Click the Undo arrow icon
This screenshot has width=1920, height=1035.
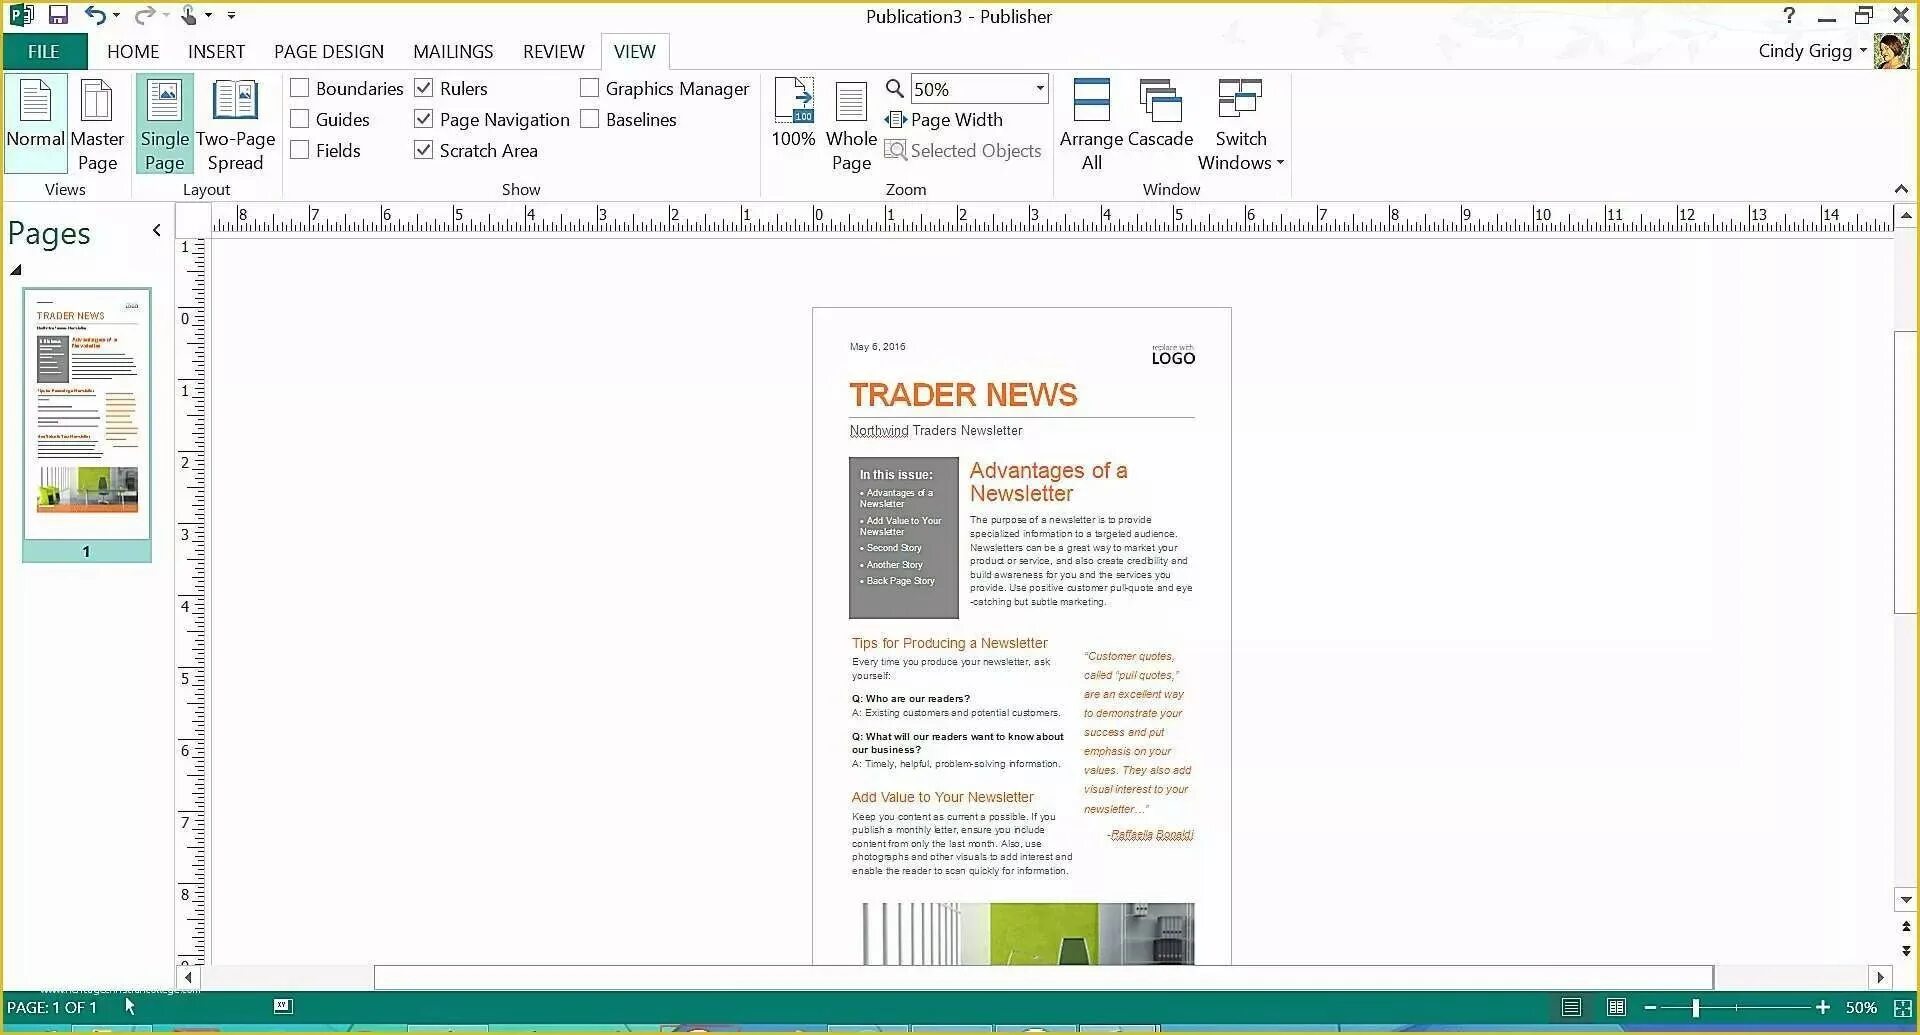(x=95, y=15)
